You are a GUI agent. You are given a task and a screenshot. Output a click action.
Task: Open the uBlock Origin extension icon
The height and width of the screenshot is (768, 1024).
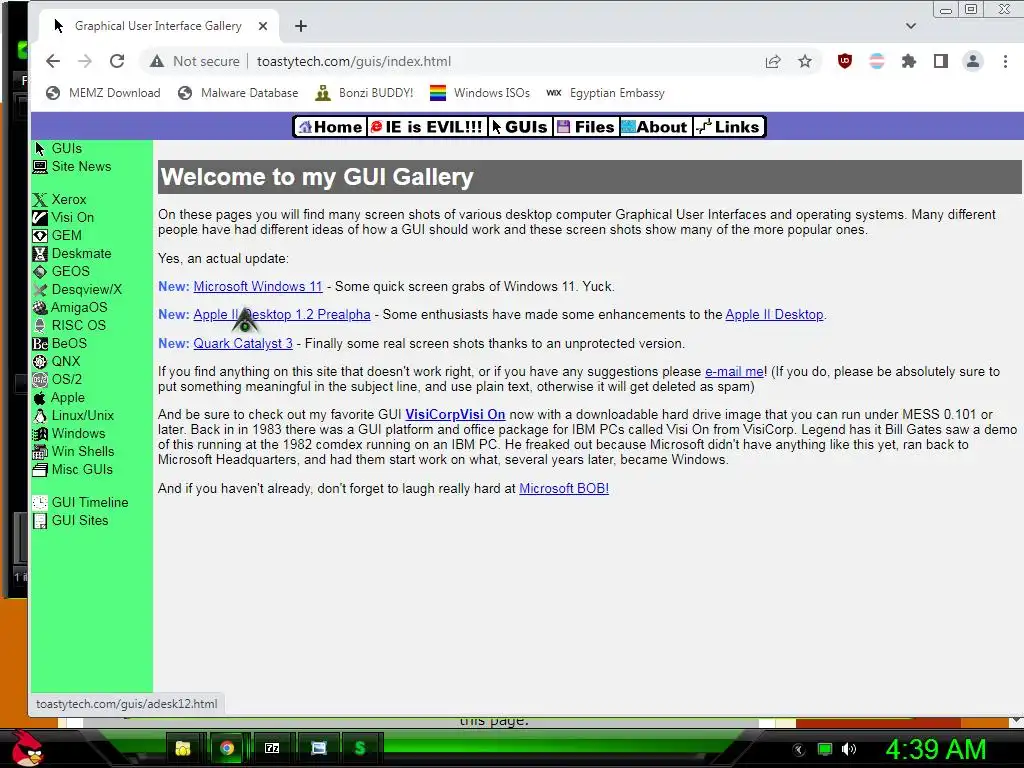[x=844, y=61]
